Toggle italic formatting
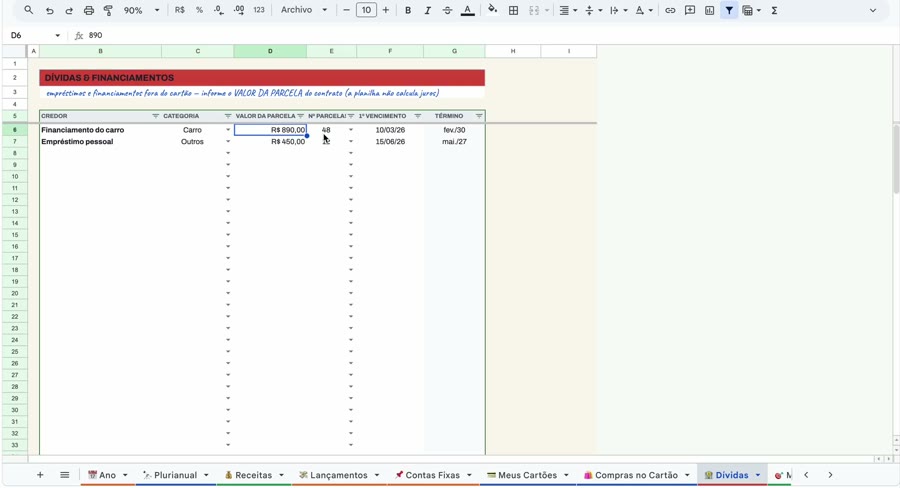900x488 pixels. click(427, 10)
